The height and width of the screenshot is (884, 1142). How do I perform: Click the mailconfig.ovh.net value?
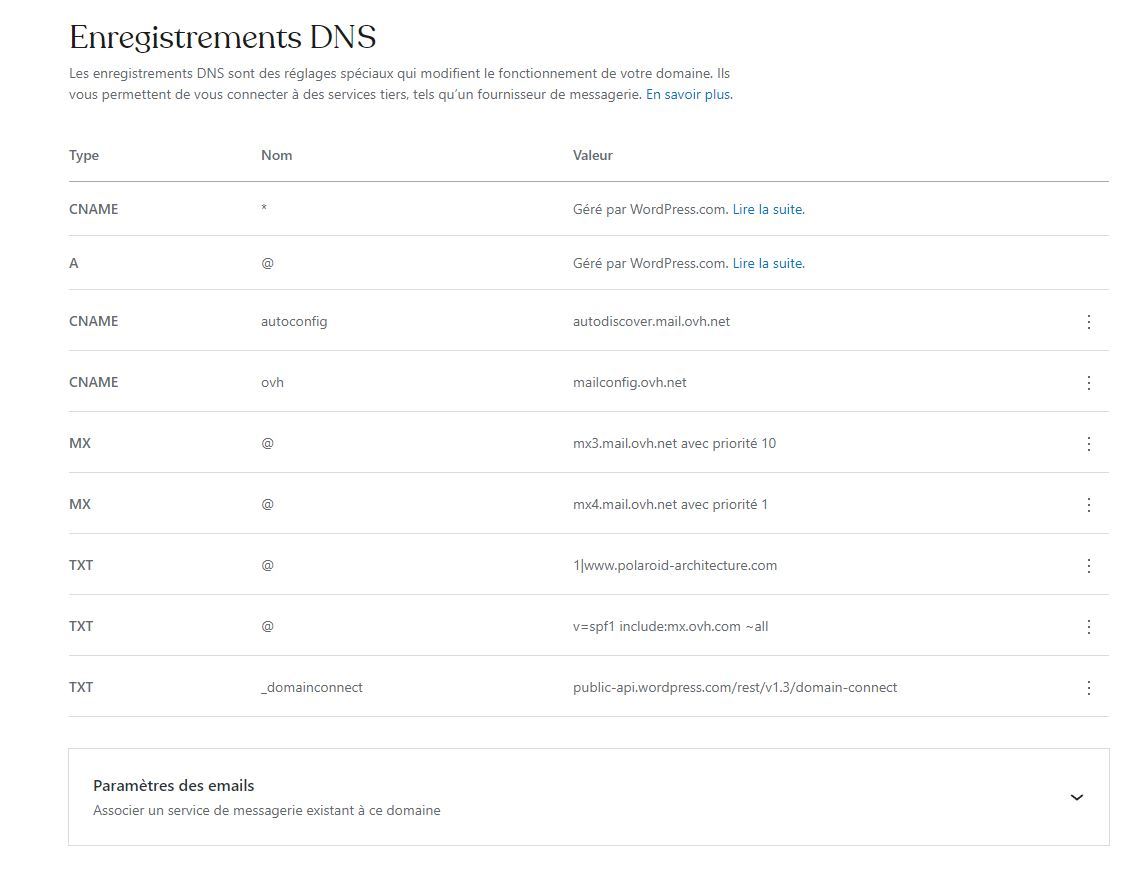point(629,382)
